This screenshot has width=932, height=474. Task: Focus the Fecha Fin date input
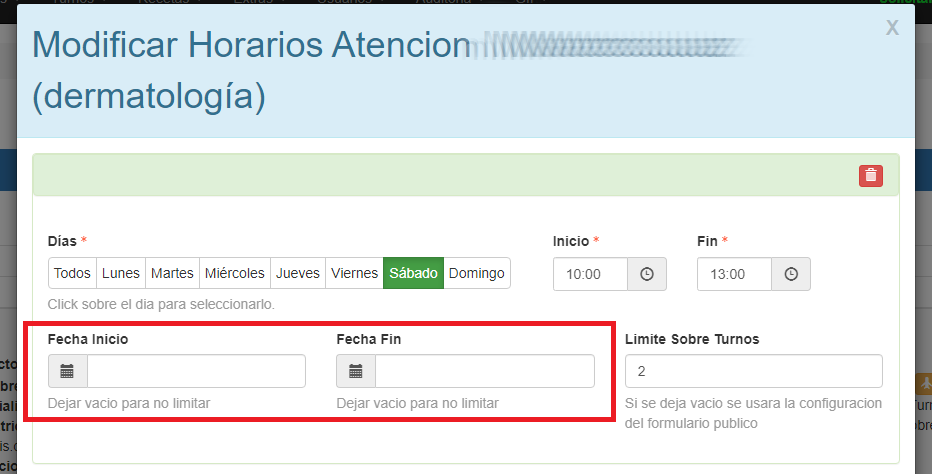tap(484, 371)
